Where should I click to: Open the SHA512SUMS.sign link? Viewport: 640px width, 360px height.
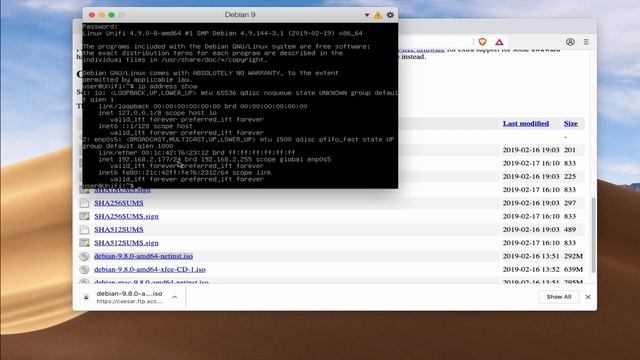click(x=127, y=243)
